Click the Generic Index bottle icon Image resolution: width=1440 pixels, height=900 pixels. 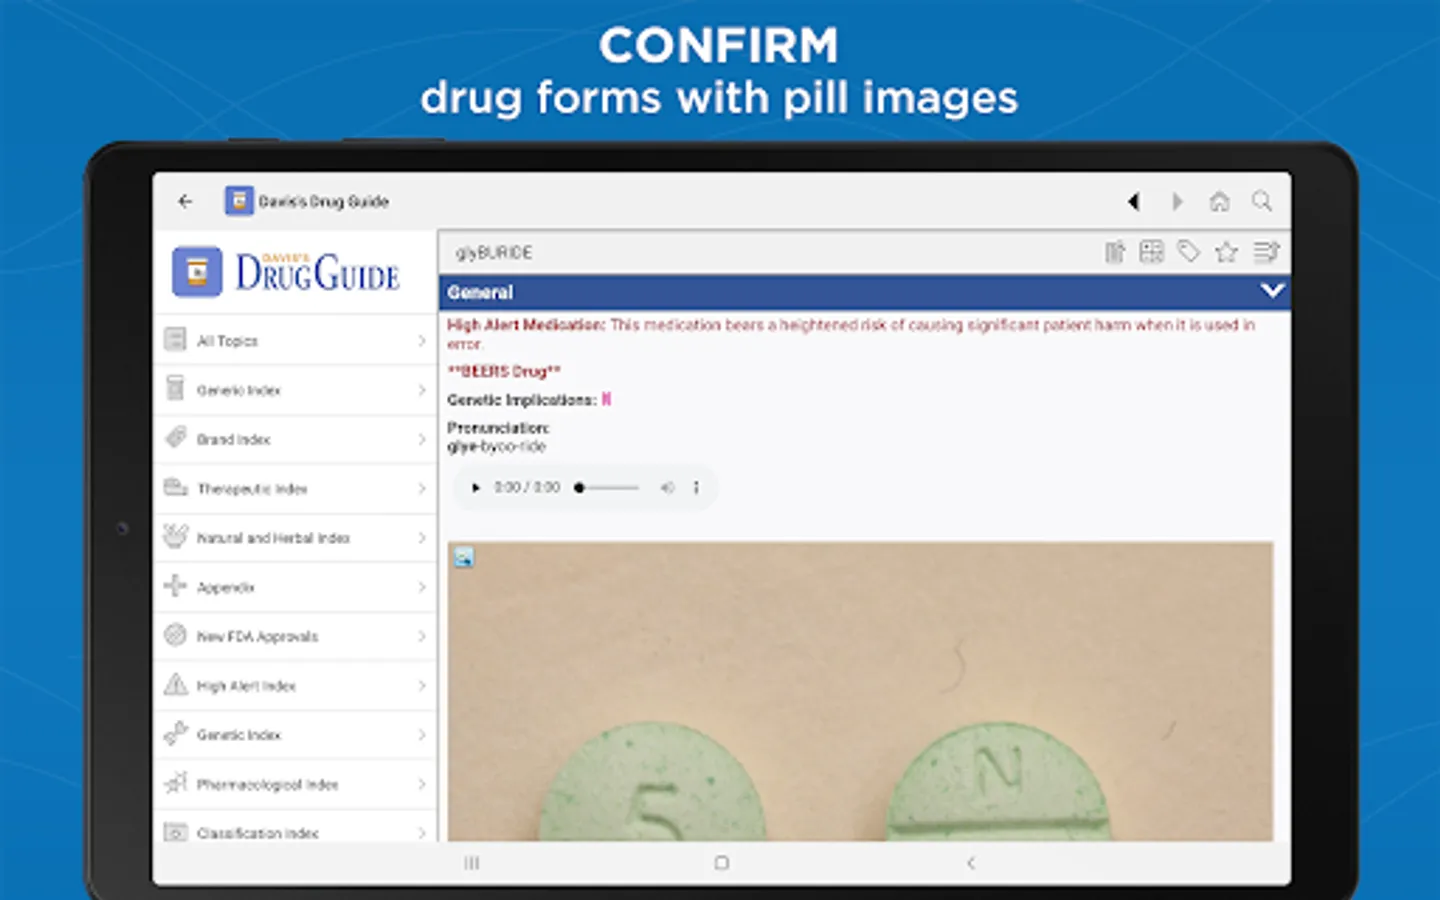[175, 388]
